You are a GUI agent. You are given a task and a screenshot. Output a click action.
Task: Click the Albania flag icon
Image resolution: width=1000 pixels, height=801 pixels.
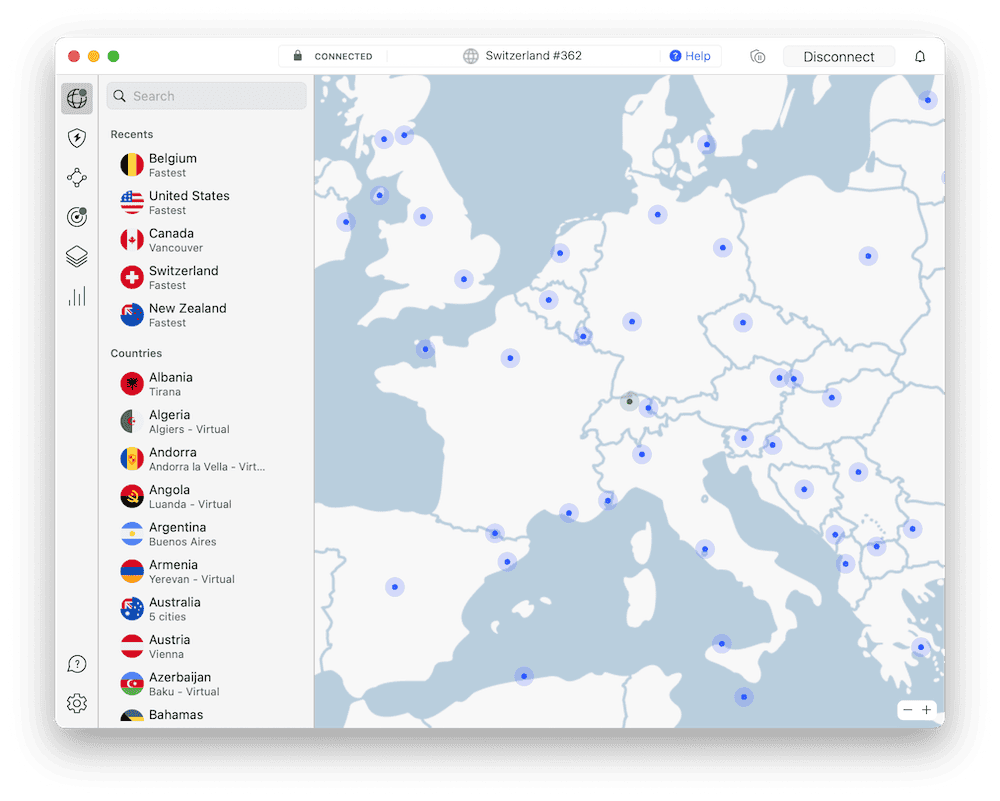coord(132,384)
